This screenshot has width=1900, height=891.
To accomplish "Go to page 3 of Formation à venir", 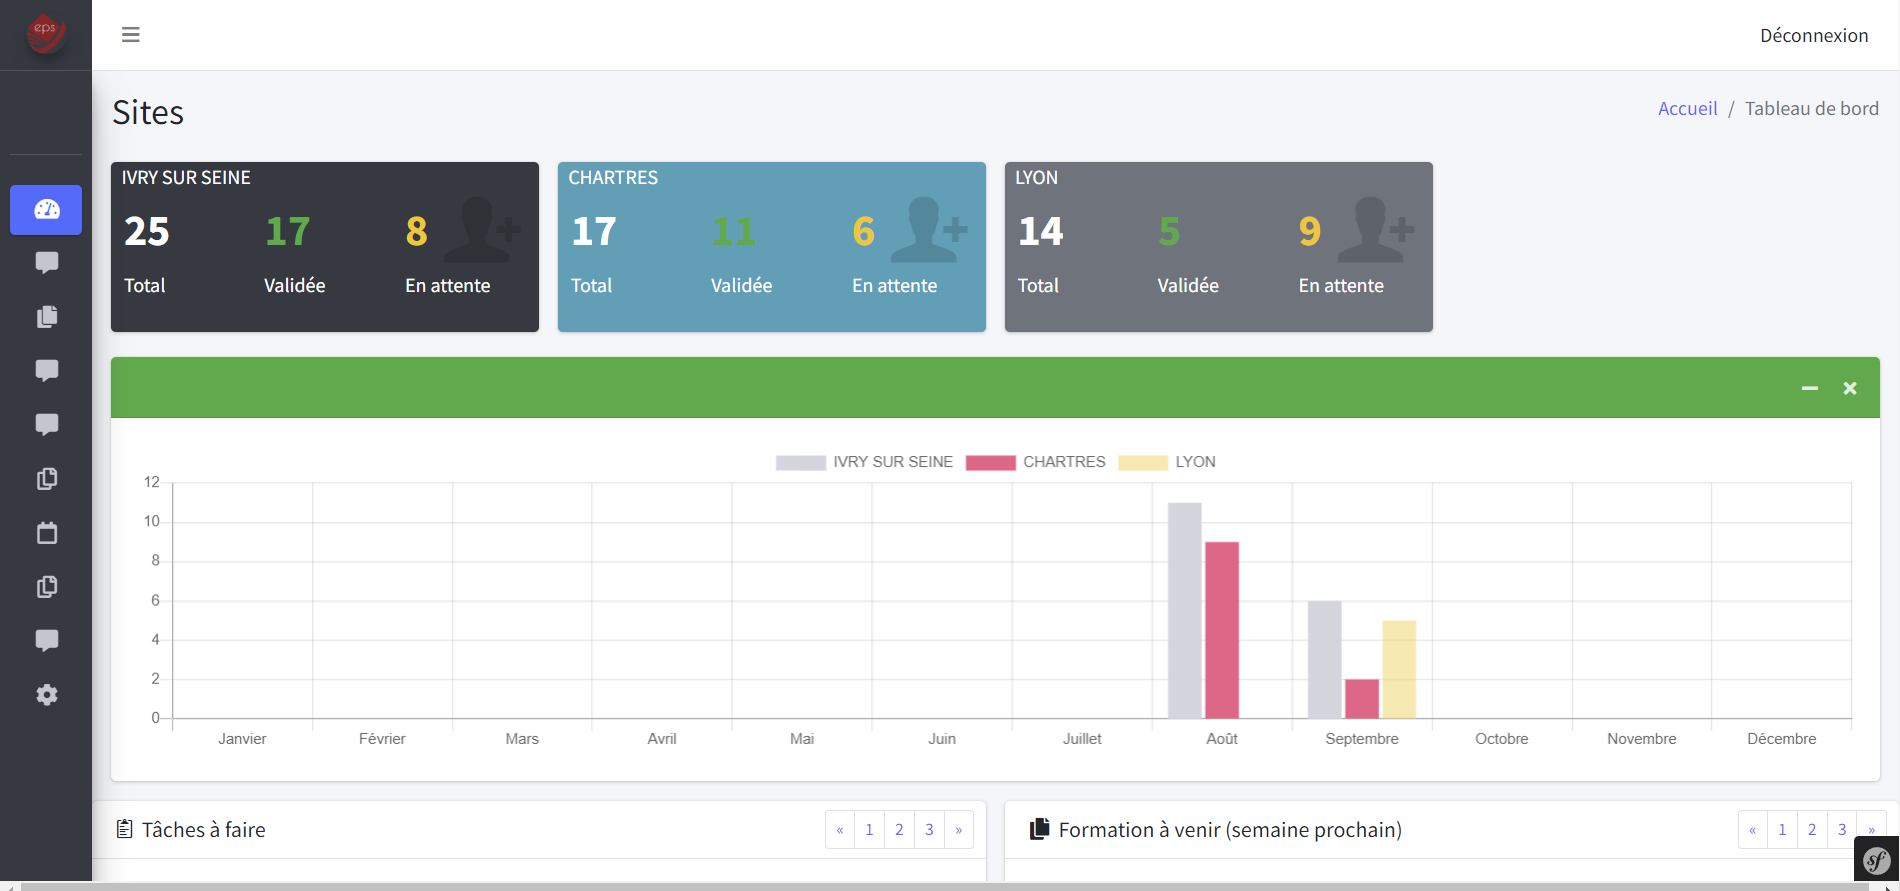I will tap(1842, 830).
